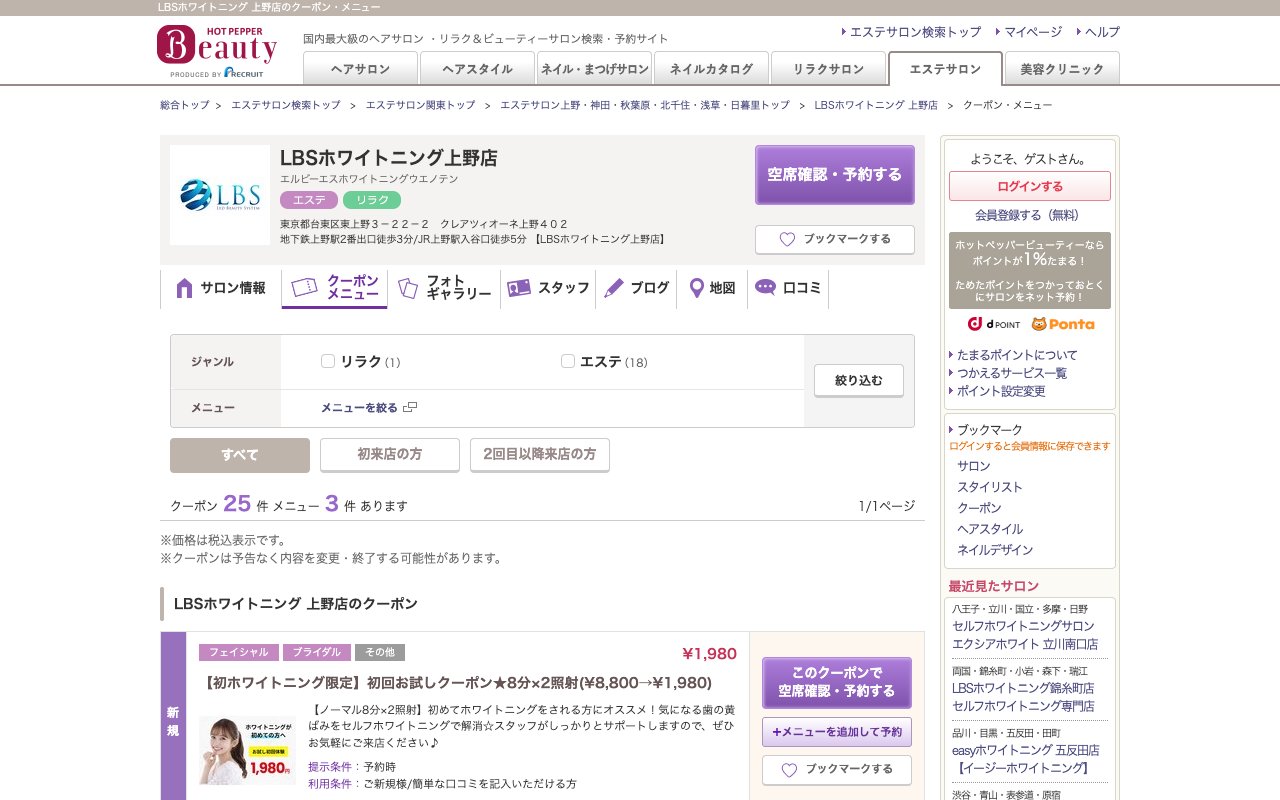This screenshot has height=800, width=1280.
Task: Click the ログインする button
Action: click(1028, 186)
